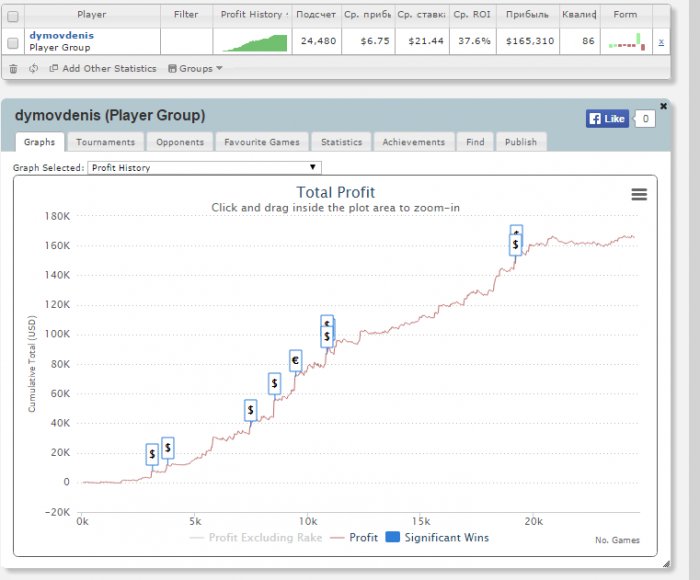Screen dimensions: 700x580
Task: Open the dymovdenis player link
Action: pyautogui.click(x=62, y=35)
